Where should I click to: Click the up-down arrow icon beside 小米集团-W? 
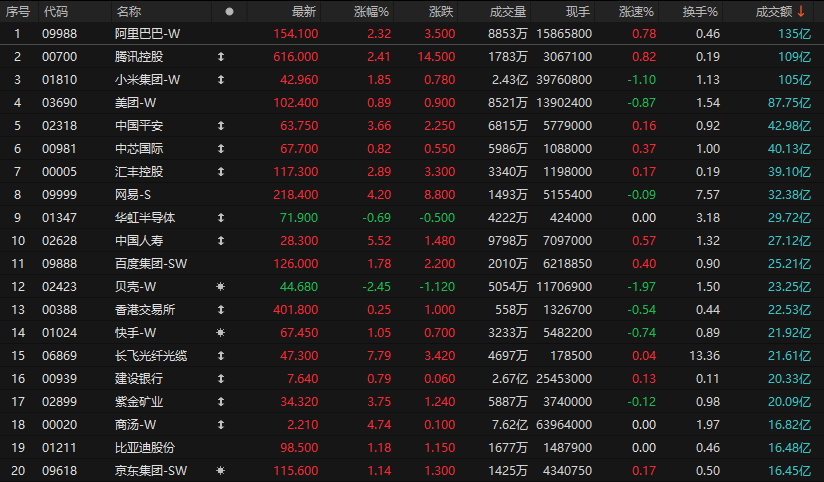(x=221, y=79)
